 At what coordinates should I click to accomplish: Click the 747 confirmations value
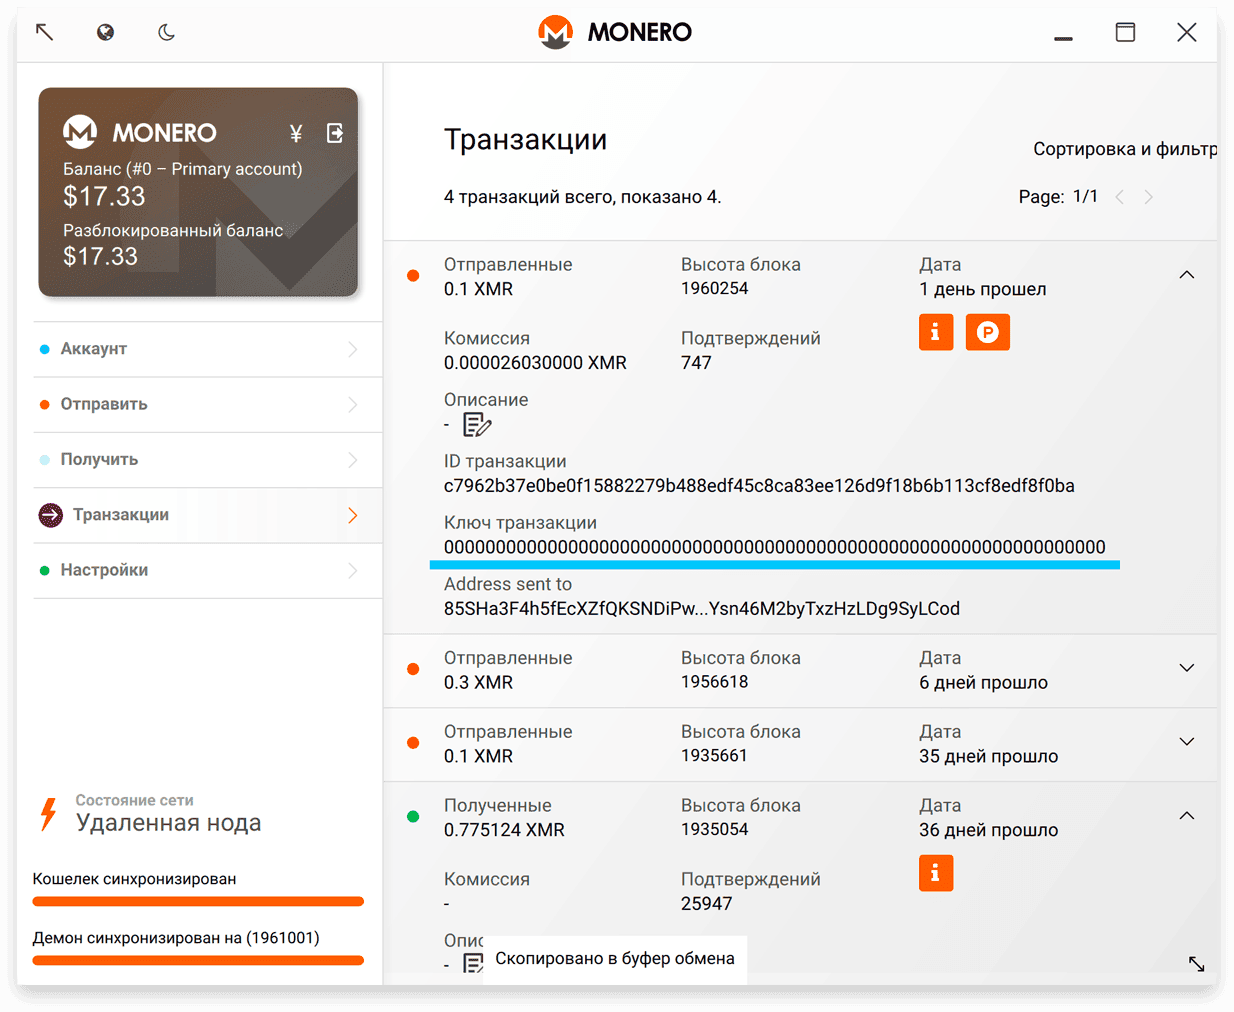[x=696, y=363]
